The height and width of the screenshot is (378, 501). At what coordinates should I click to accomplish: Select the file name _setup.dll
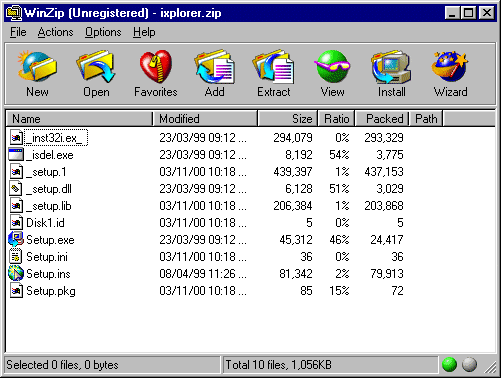pos(49,189)
